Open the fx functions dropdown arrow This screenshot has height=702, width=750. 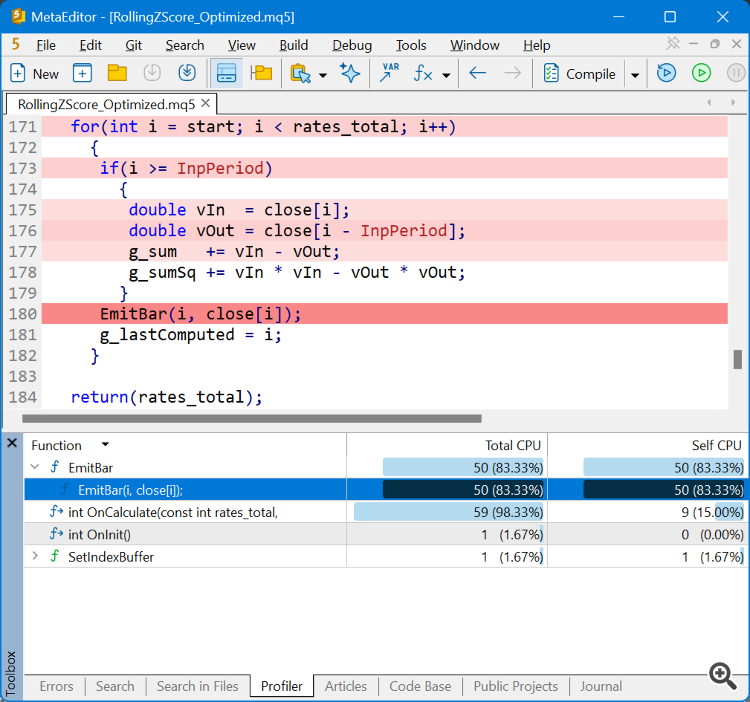coord(446,75)
